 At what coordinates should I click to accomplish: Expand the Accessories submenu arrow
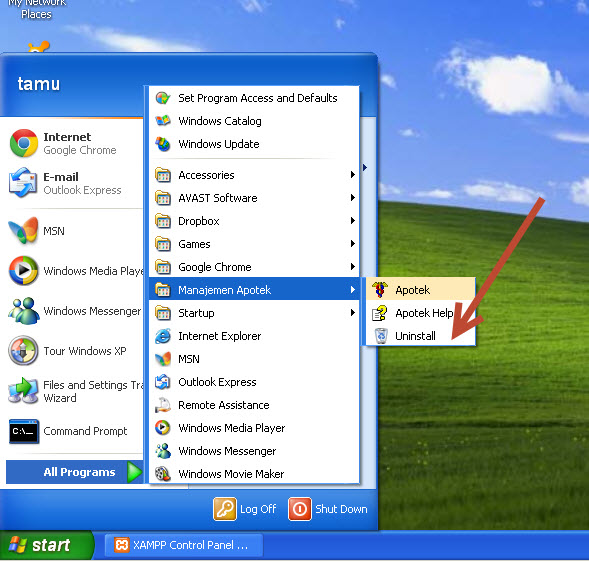coord(352,175)
